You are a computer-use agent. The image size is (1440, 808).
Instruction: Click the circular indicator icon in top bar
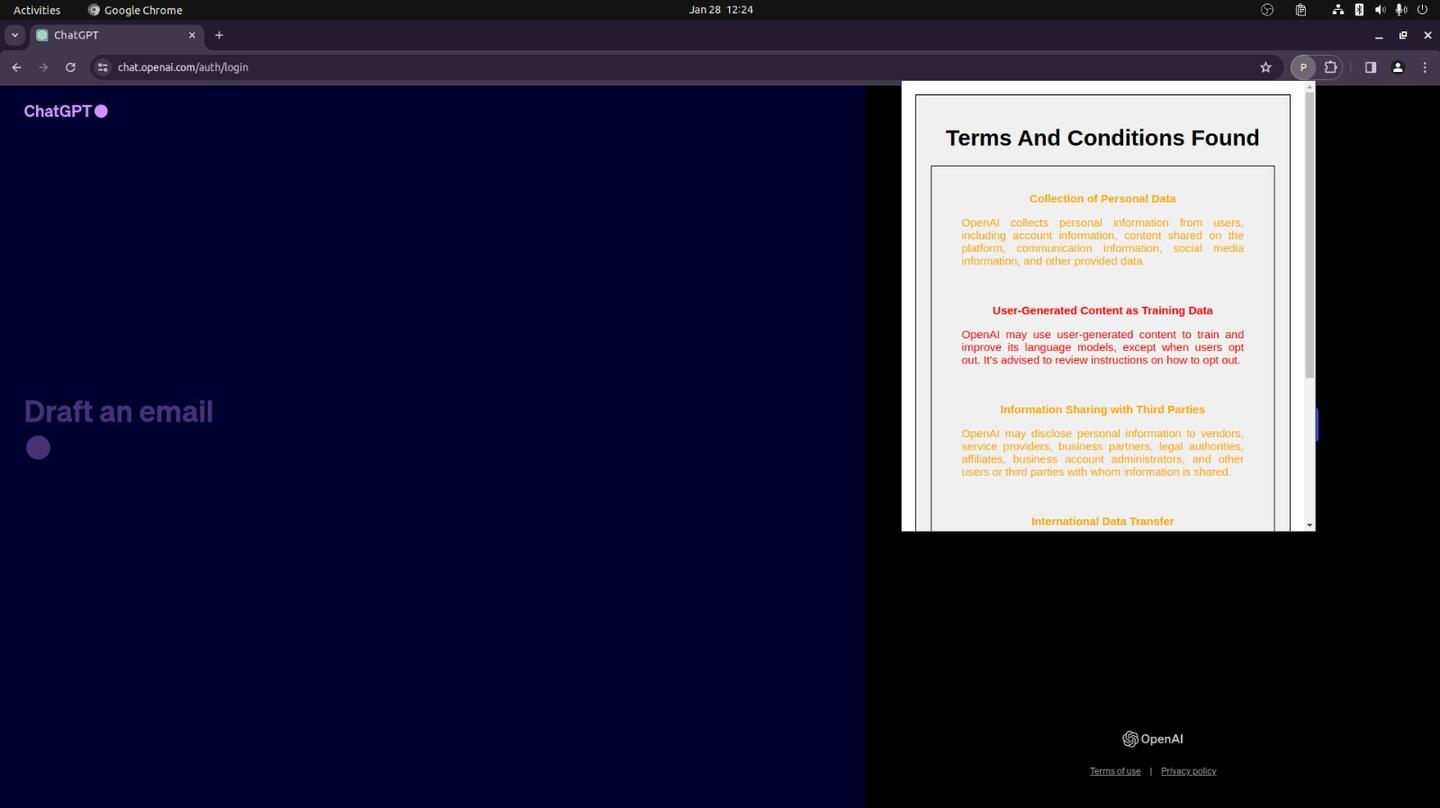point(1267,10)
